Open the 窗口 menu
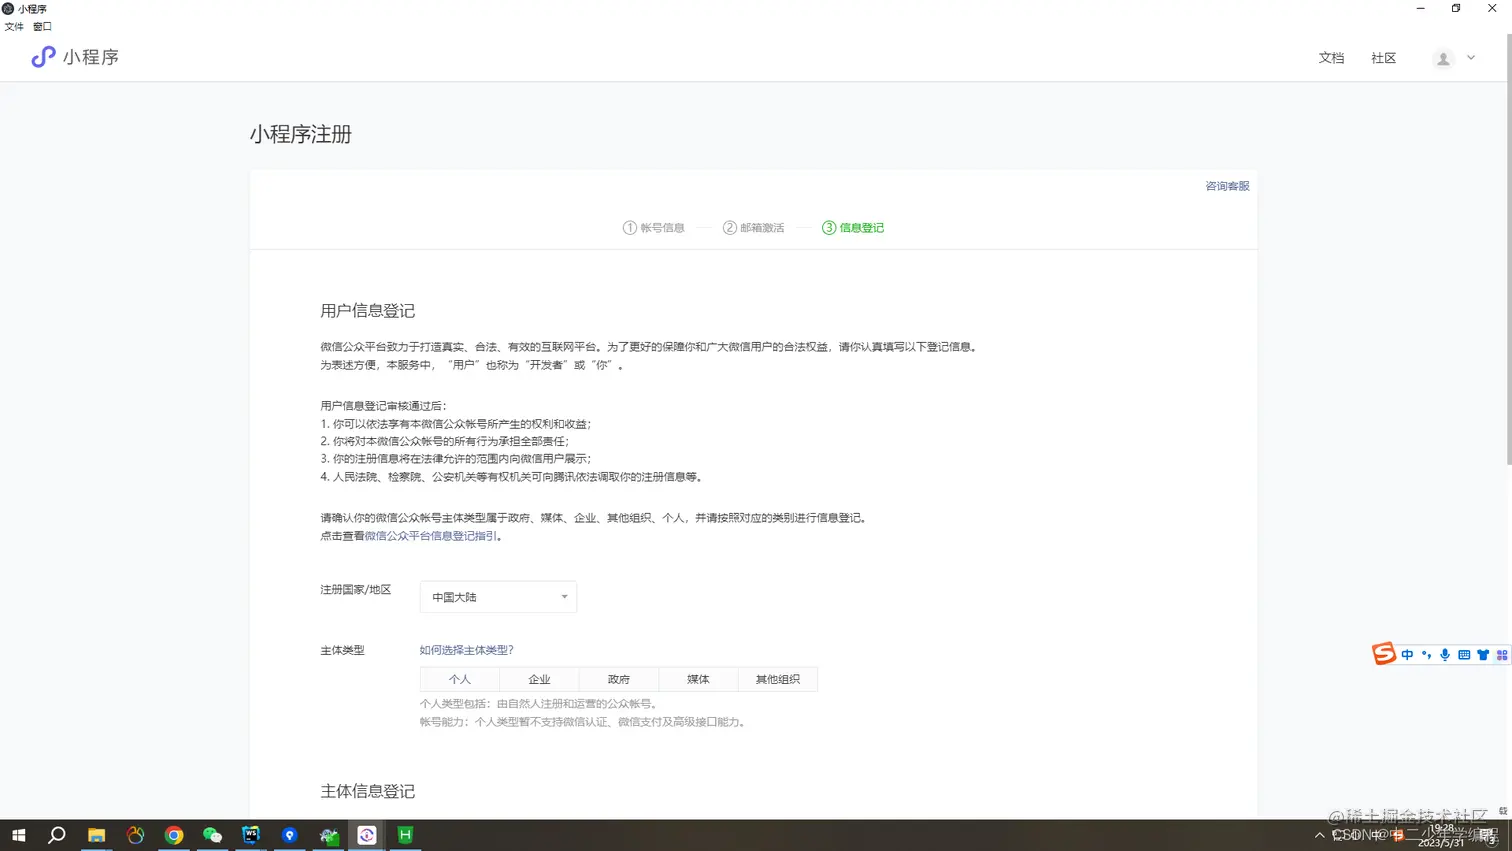 coord(42,27)
